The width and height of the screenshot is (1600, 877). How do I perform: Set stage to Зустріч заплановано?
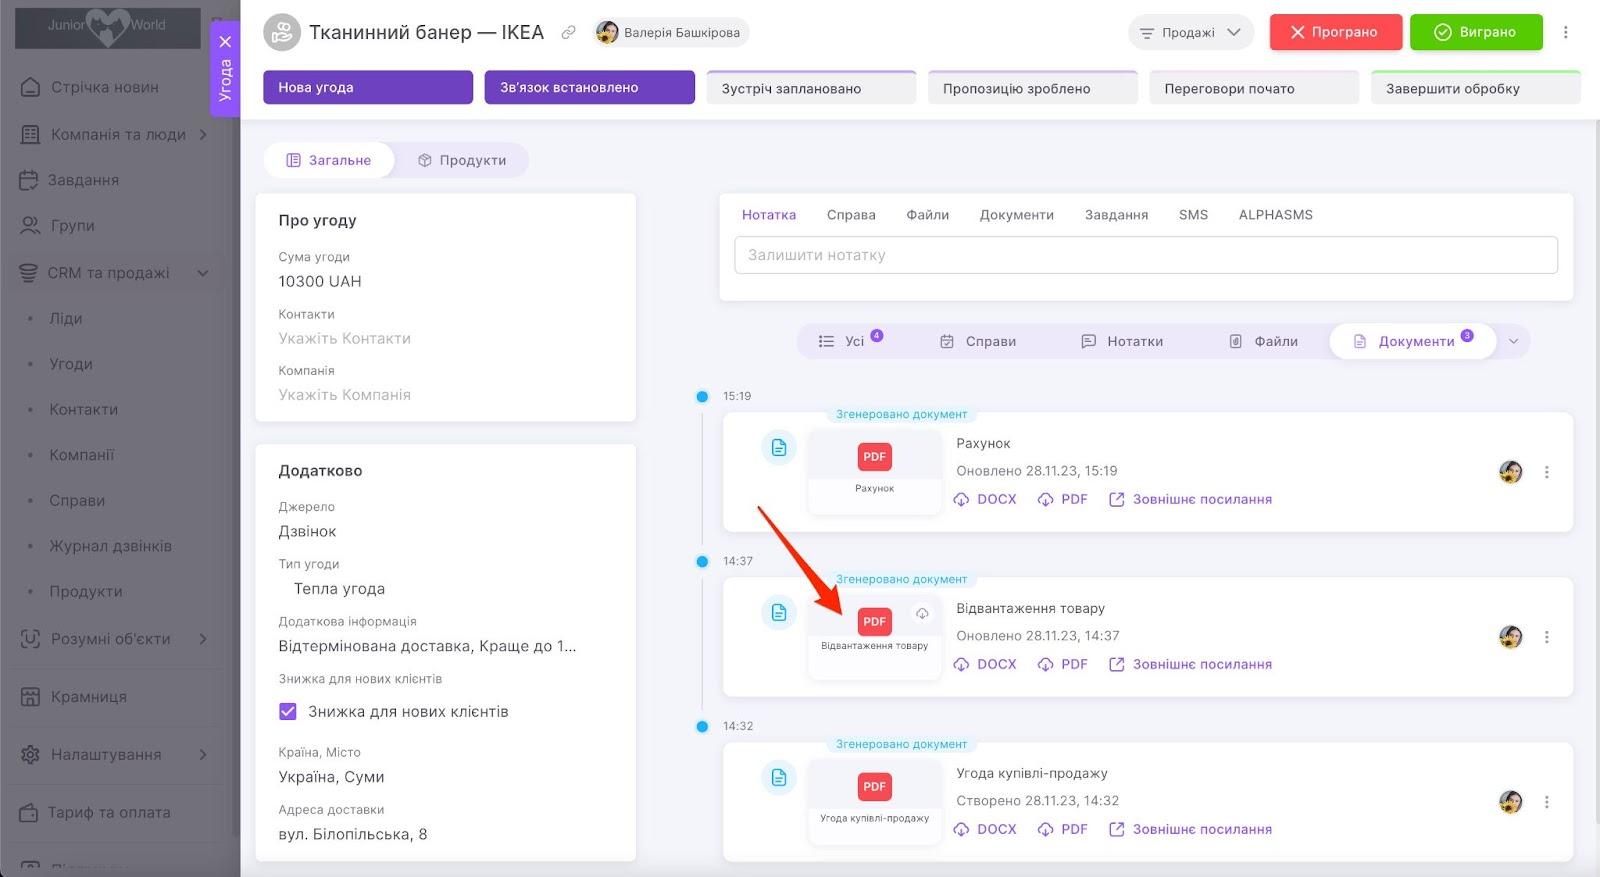pyautogui.click(x=811, y=88)
